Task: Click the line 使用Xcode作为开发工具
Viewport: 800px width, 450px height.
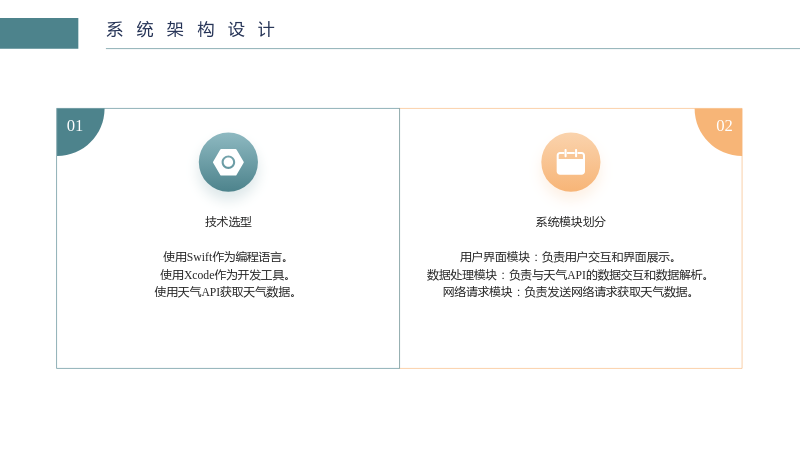Action: [226, 274]
